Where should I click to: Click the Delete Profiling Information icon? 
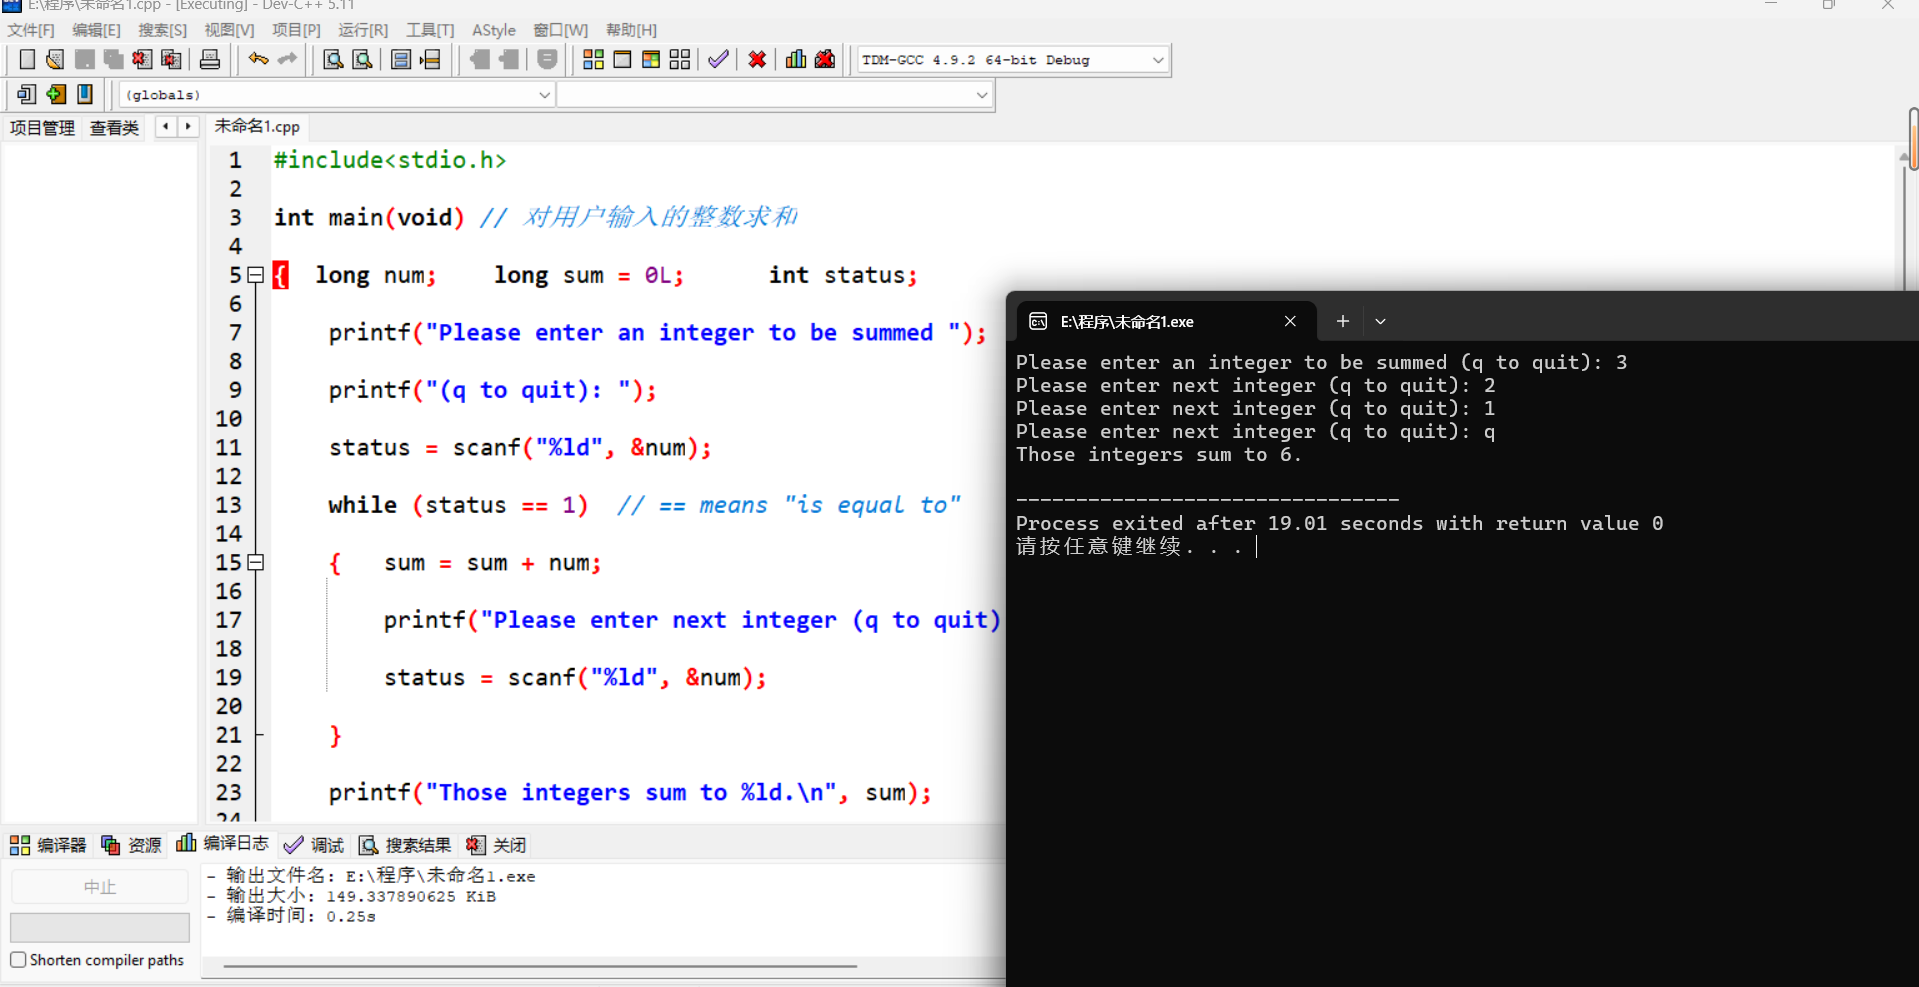(825, 60)
